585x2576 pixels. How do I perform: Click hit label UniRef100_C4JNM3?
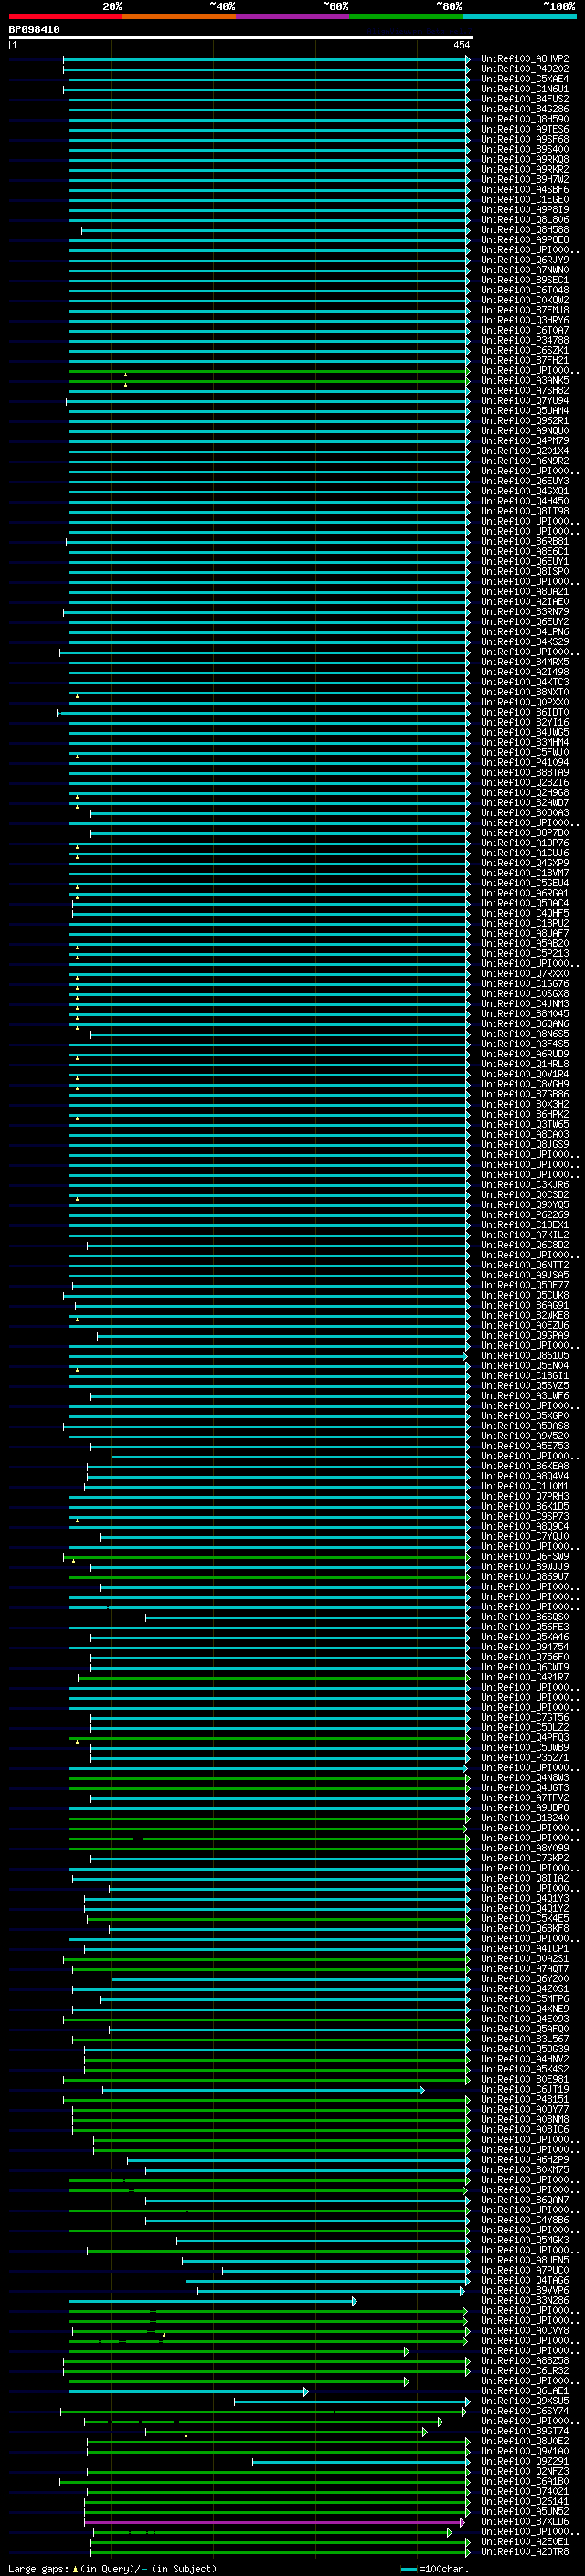point(524,1004)
